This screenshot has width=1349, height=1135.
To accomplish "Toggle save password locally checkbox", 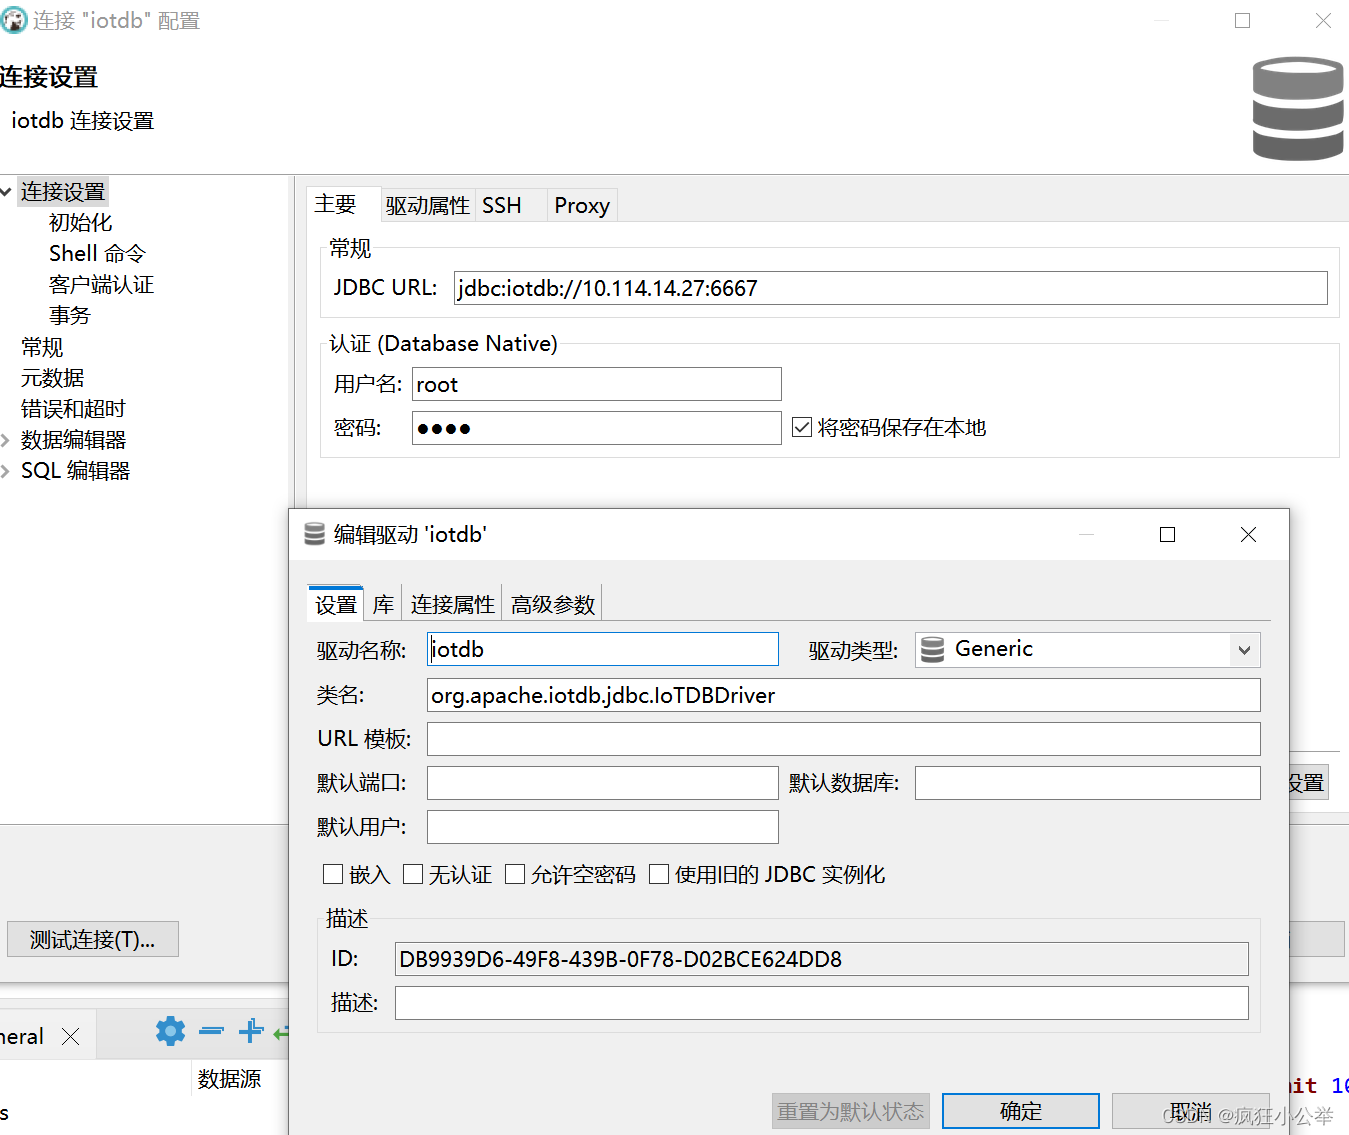I will (802, 427).
